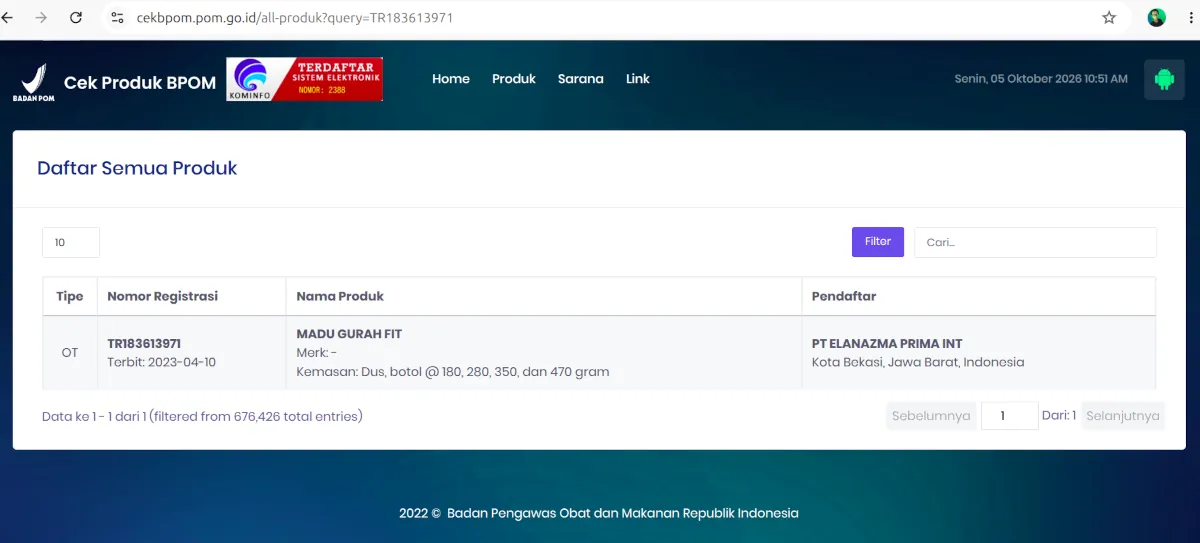Click the Badan POM logo

click(34, 82)
